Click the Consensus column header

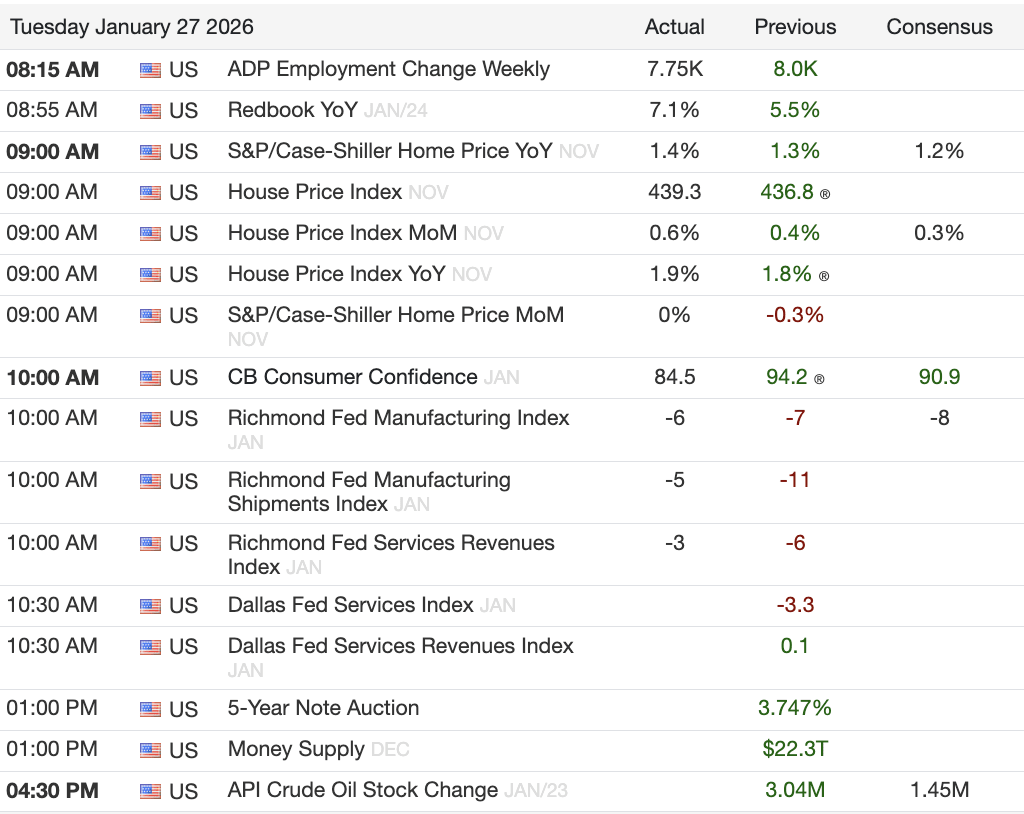point(939,27)
